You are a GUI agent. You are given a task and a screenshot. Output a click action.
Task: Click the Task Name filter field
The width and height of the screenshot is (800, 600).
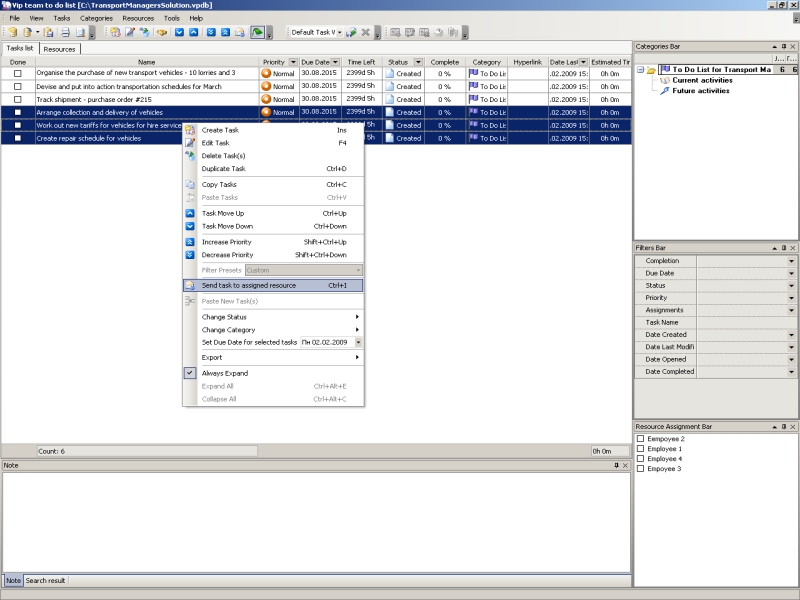[x=745, y=323]
